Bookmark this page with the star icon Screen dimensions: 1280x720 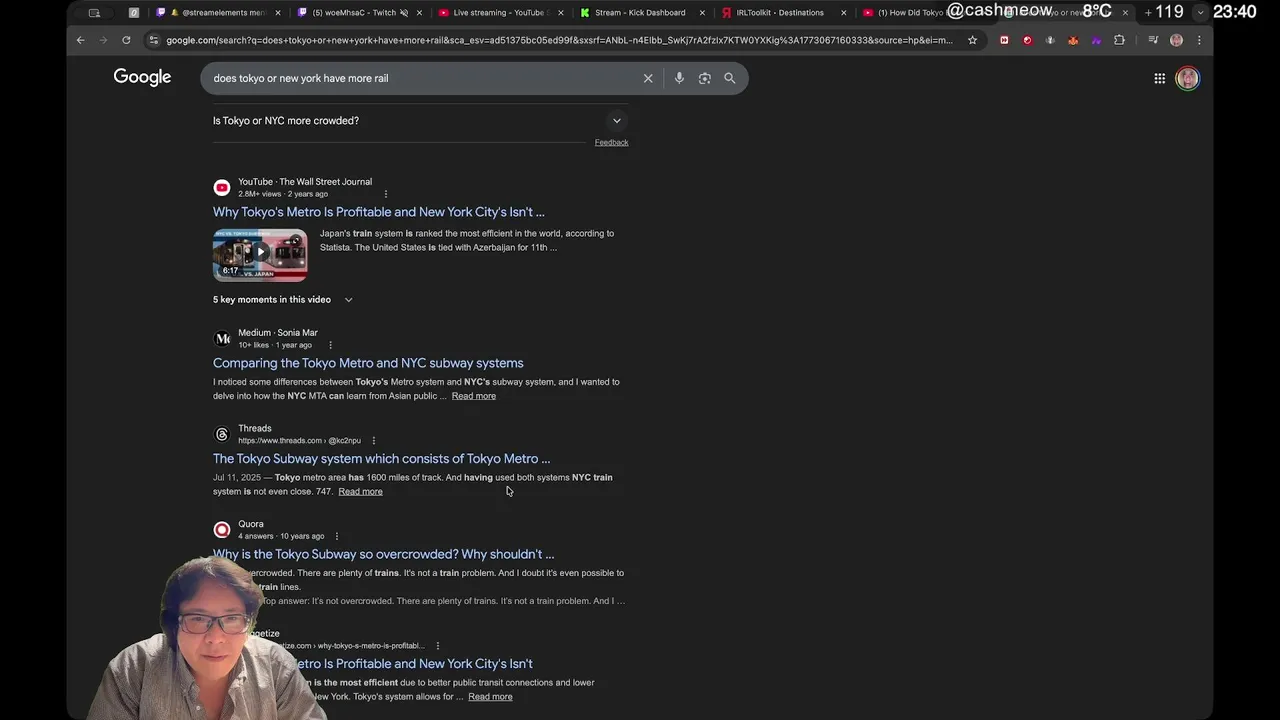click(972, 40)
